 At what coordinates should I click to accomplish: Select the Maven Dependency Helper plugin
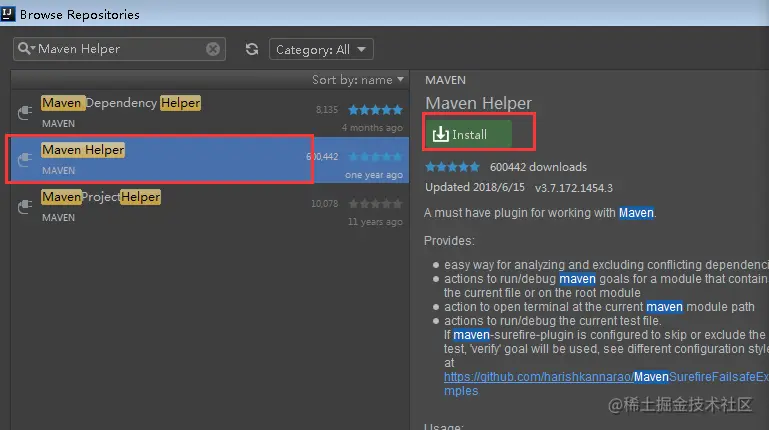(x=210, y=113)
